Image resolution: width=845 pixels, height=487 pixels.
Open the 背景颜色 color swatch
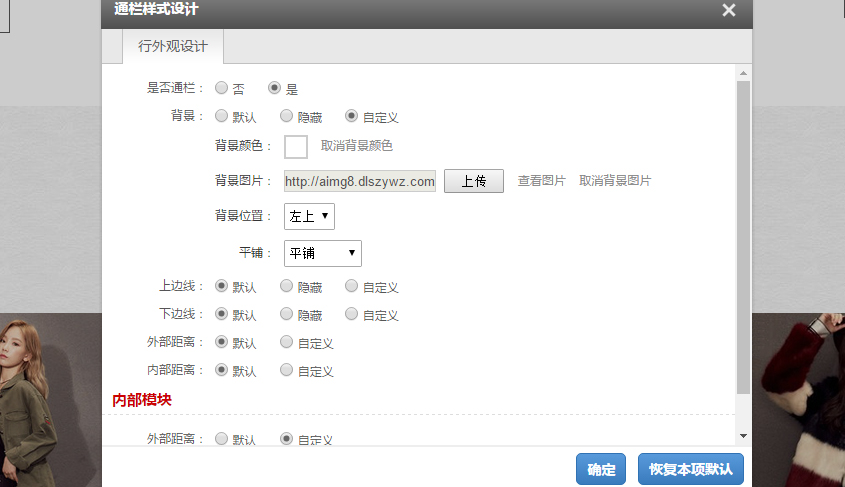[x=296, y=146]
